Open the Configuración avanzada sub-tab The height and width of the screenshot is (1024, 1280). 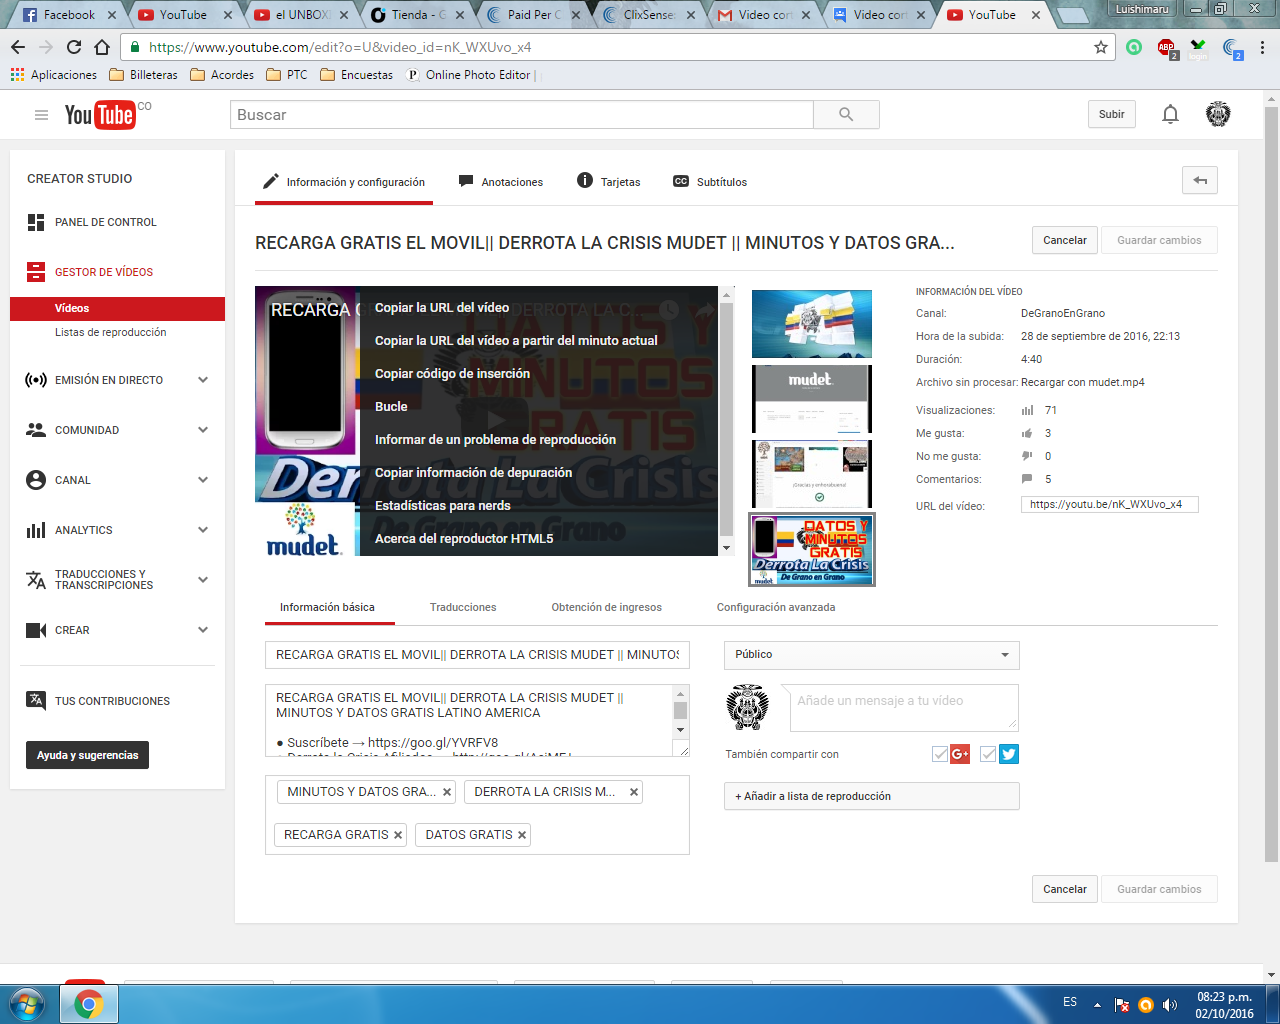click(x=776, y=607)
